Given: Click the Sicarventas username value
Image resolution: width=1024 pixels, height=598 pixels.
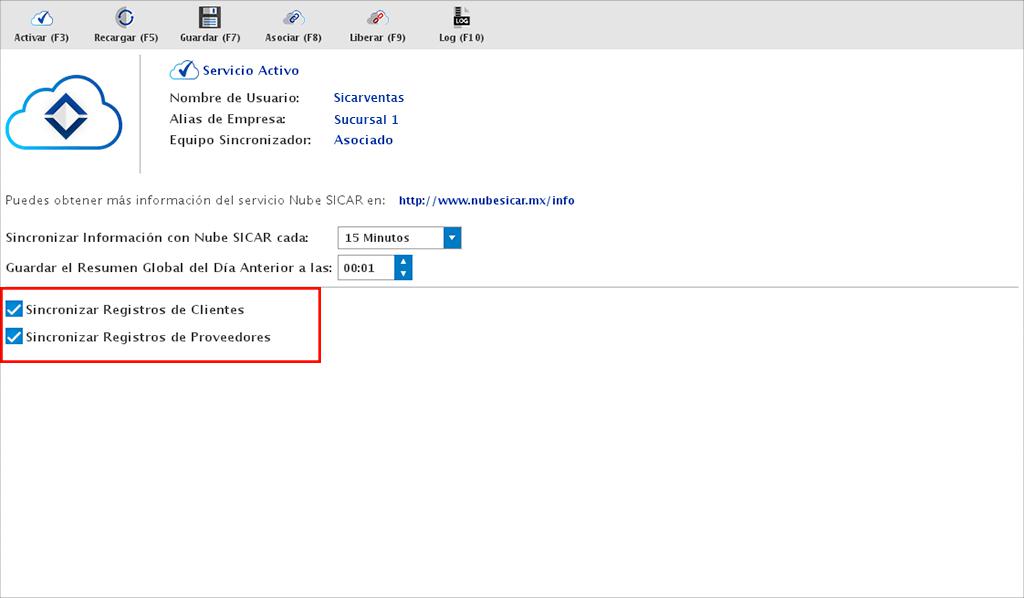Looking at the screenshot, I should [368, 98].
